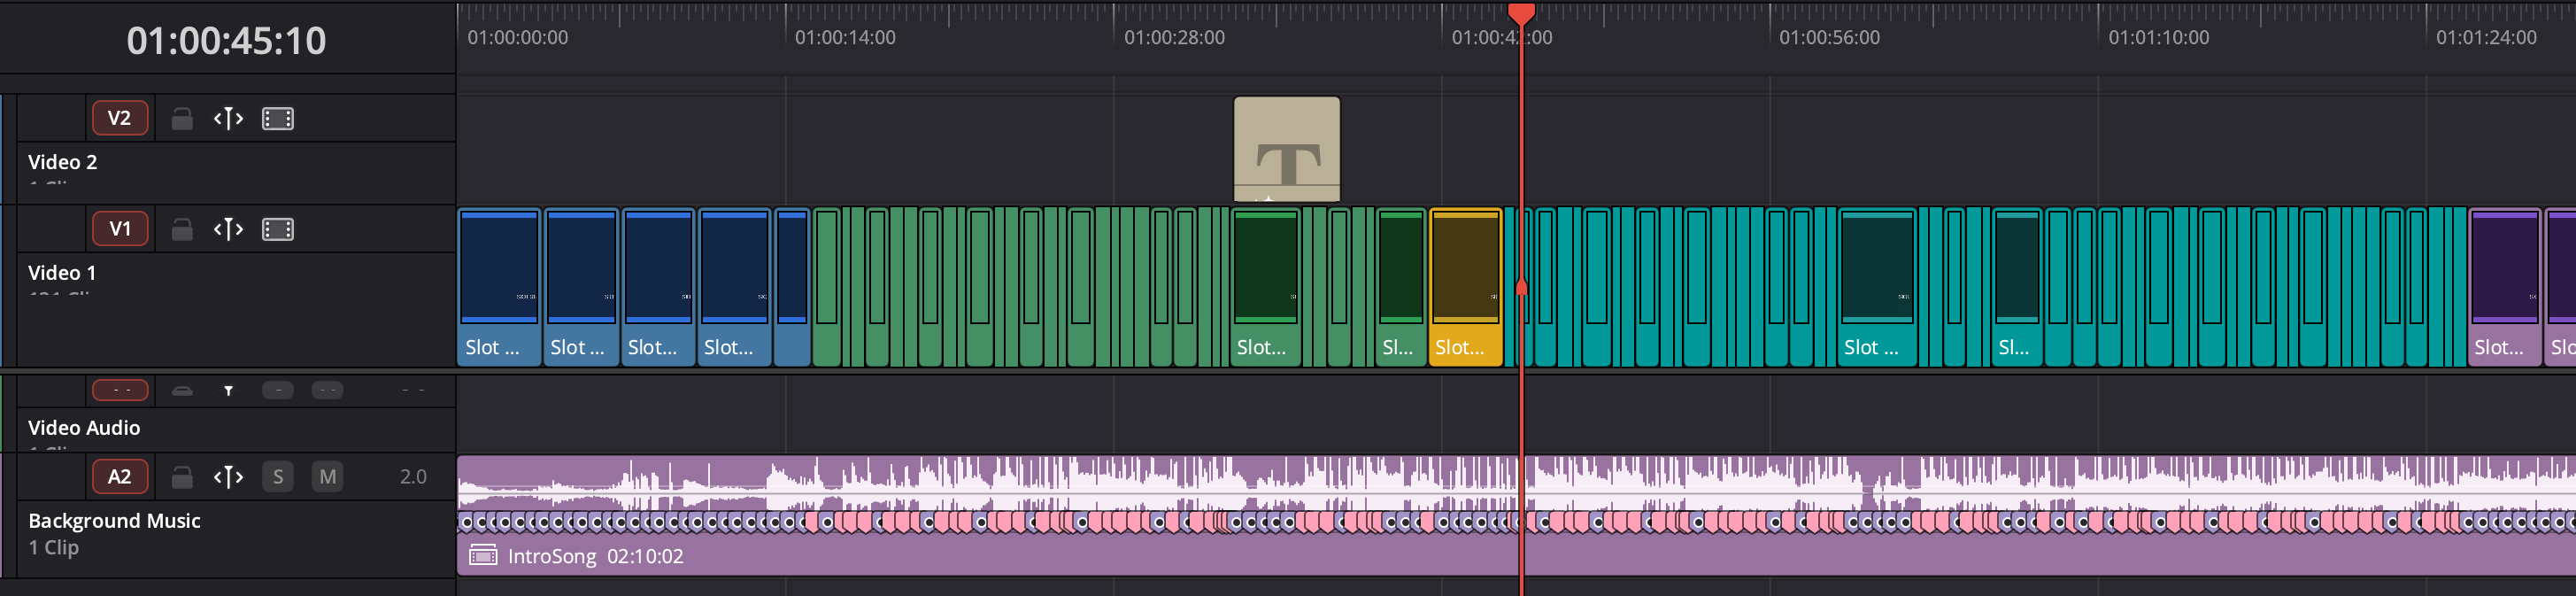Click the Background Music track name
This screenshot has width=2576, height=596.
pyautogui.click(x=114, y=521)
